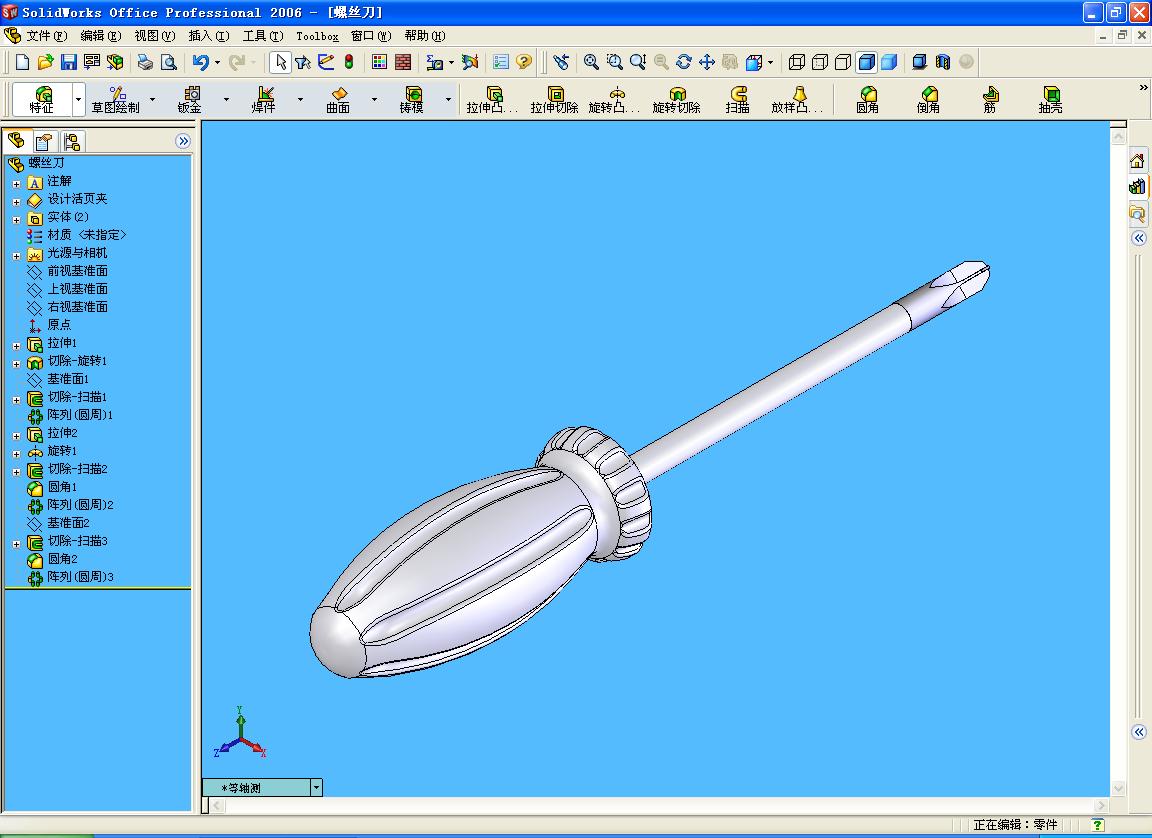Activate the Rotate View tool
This screenshot has height=838, width=1152.
click(x=684, y=62)
